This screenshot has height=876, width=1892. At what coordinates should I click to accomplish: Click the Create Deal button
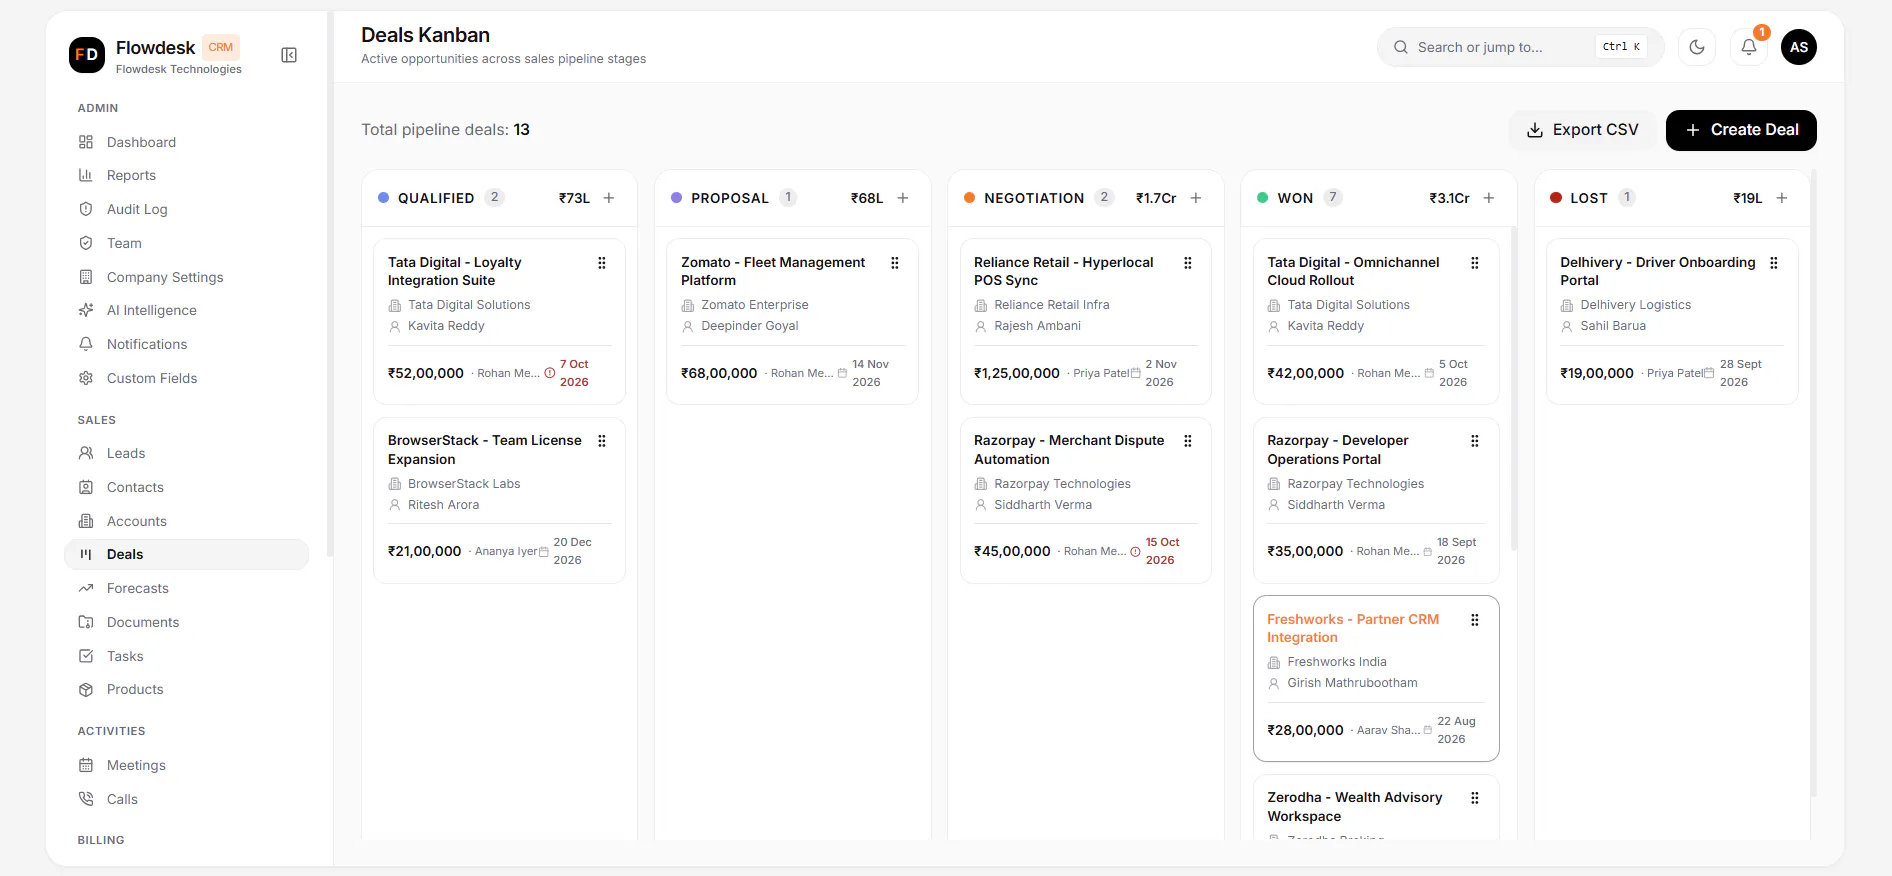1741,130
